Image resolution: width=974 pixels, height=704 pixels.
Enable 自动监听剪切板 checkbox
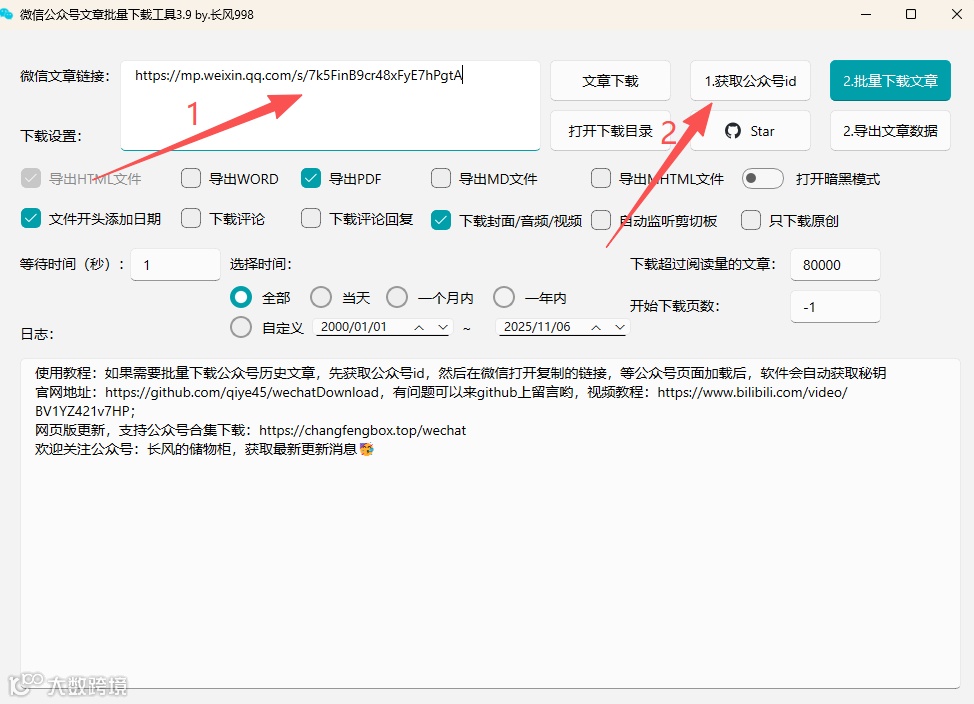click(601, 220)
